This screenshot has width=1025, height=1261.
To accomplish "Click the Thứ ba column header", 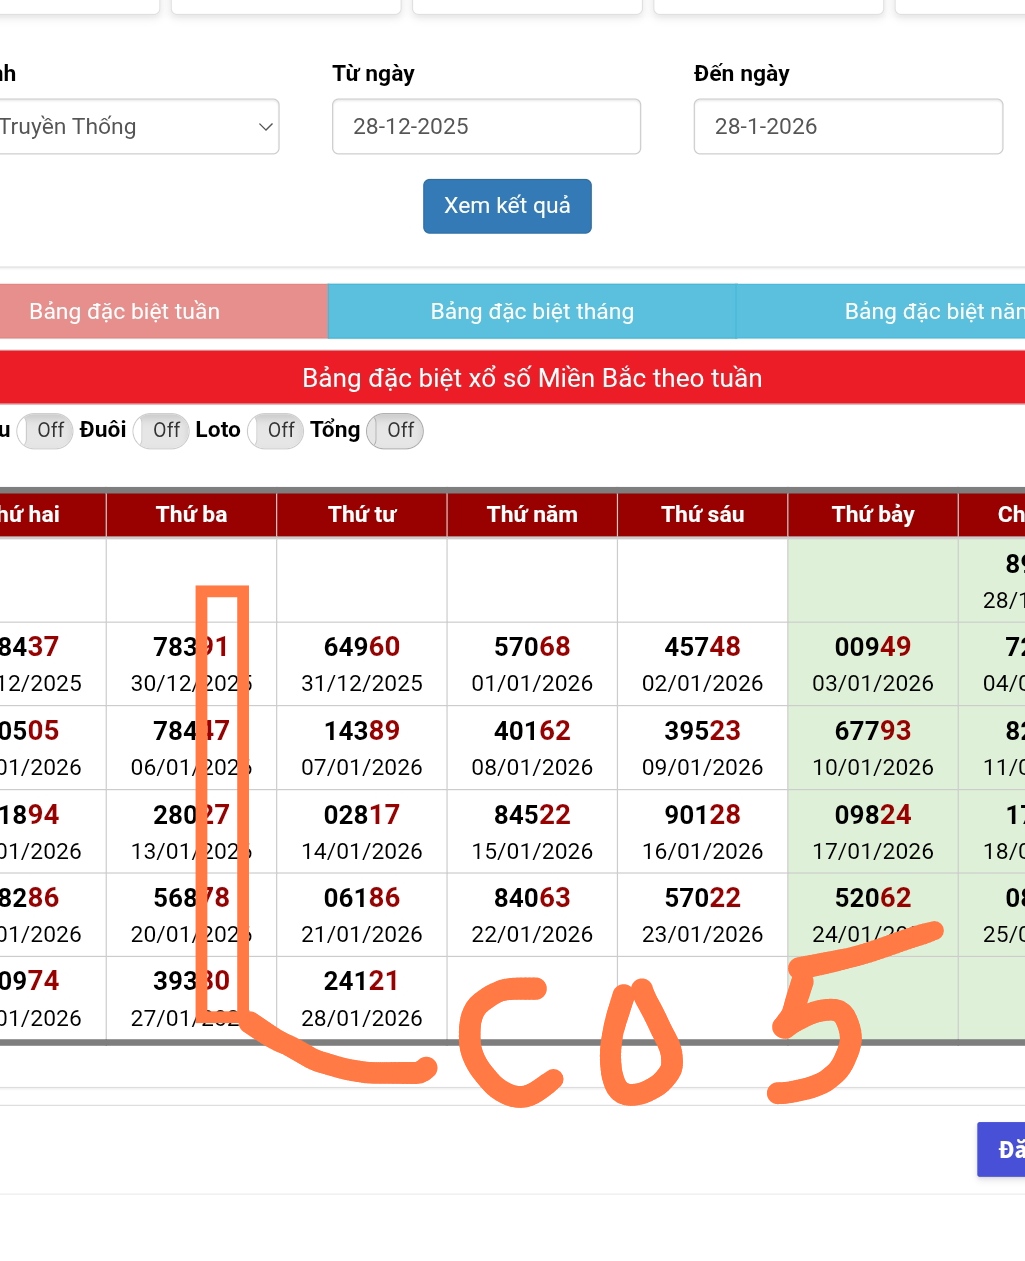I will click(x=191, y=514).
